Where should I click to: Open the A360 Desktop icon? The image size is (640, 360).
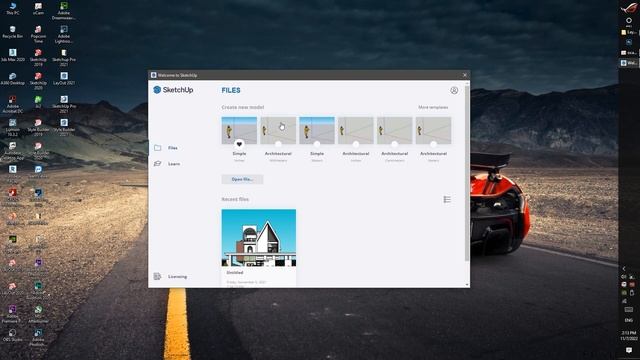(13, 78)
